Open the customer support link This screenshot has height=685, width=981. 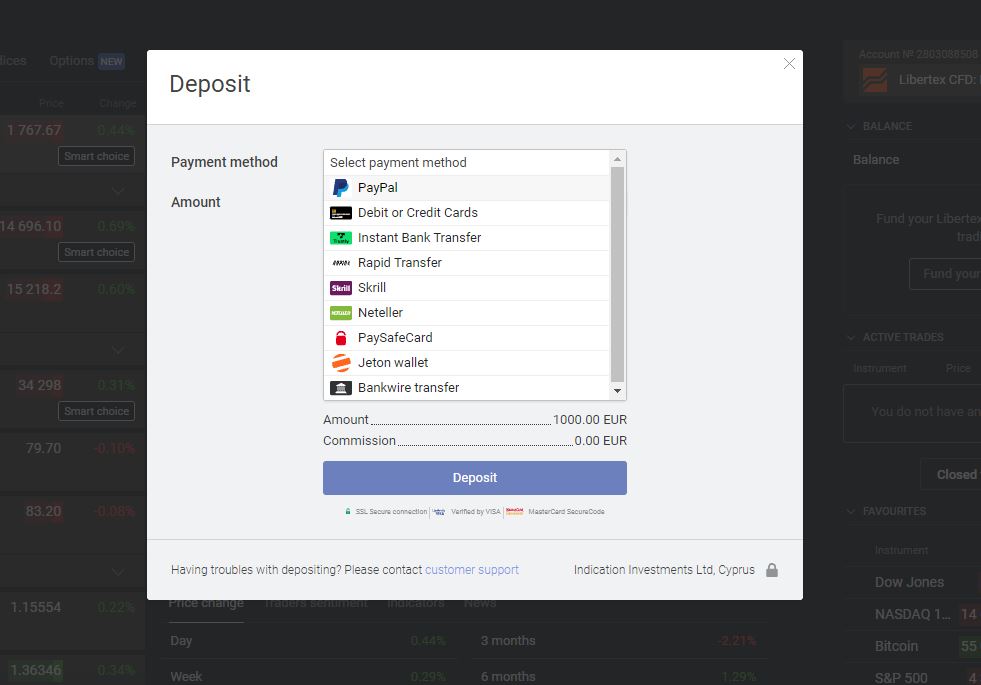coord(472,570)
